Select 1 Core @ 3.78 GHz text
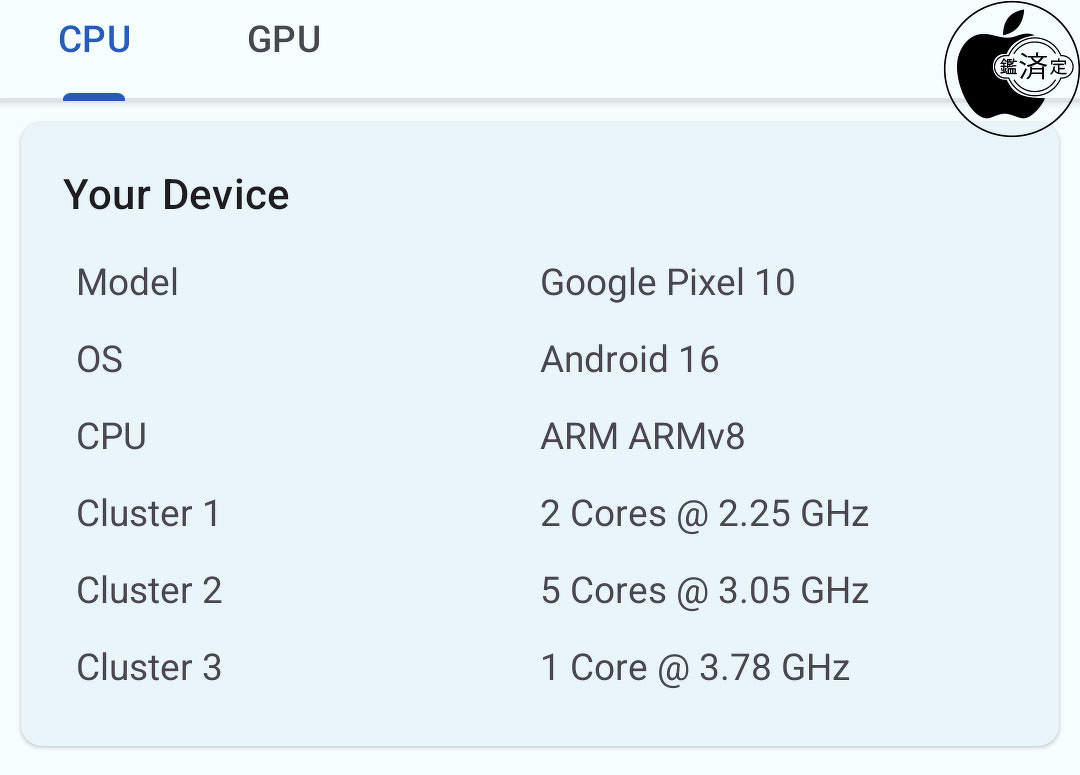 [x=695, y=668]
